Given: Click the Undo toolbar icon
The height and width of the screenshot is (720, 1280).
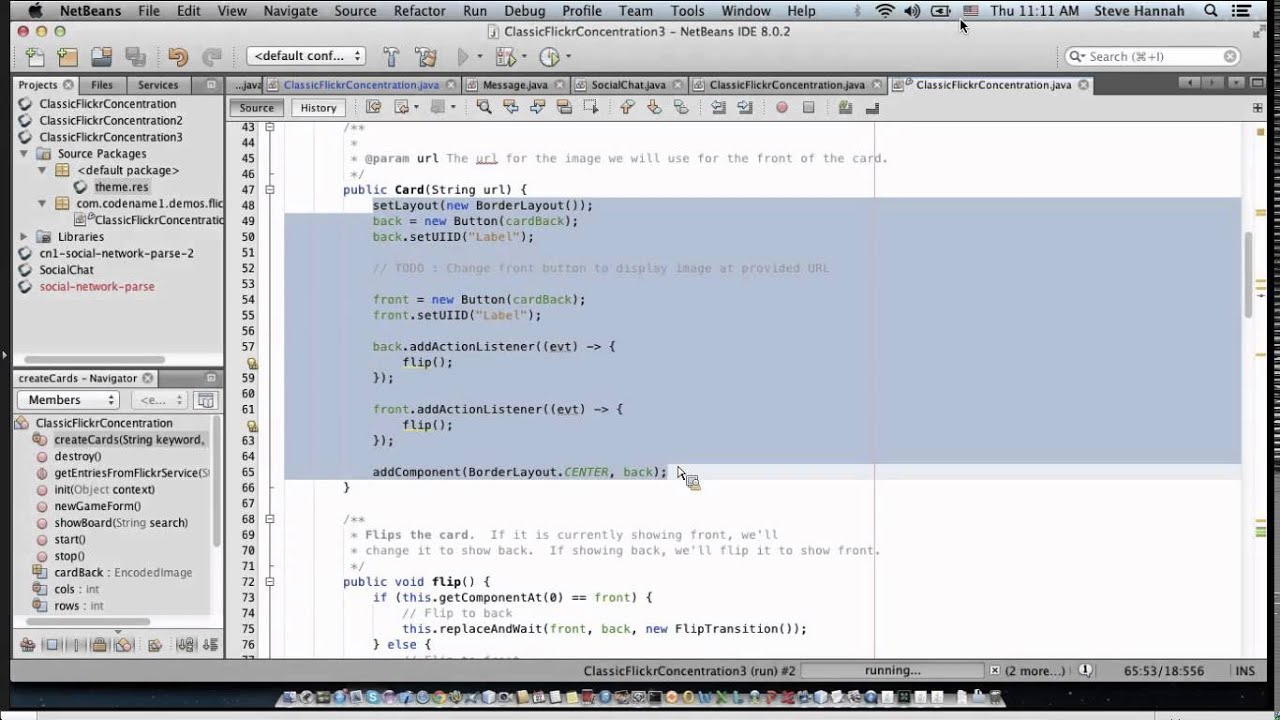Looking at the screenshot, I should coord(178,57).
